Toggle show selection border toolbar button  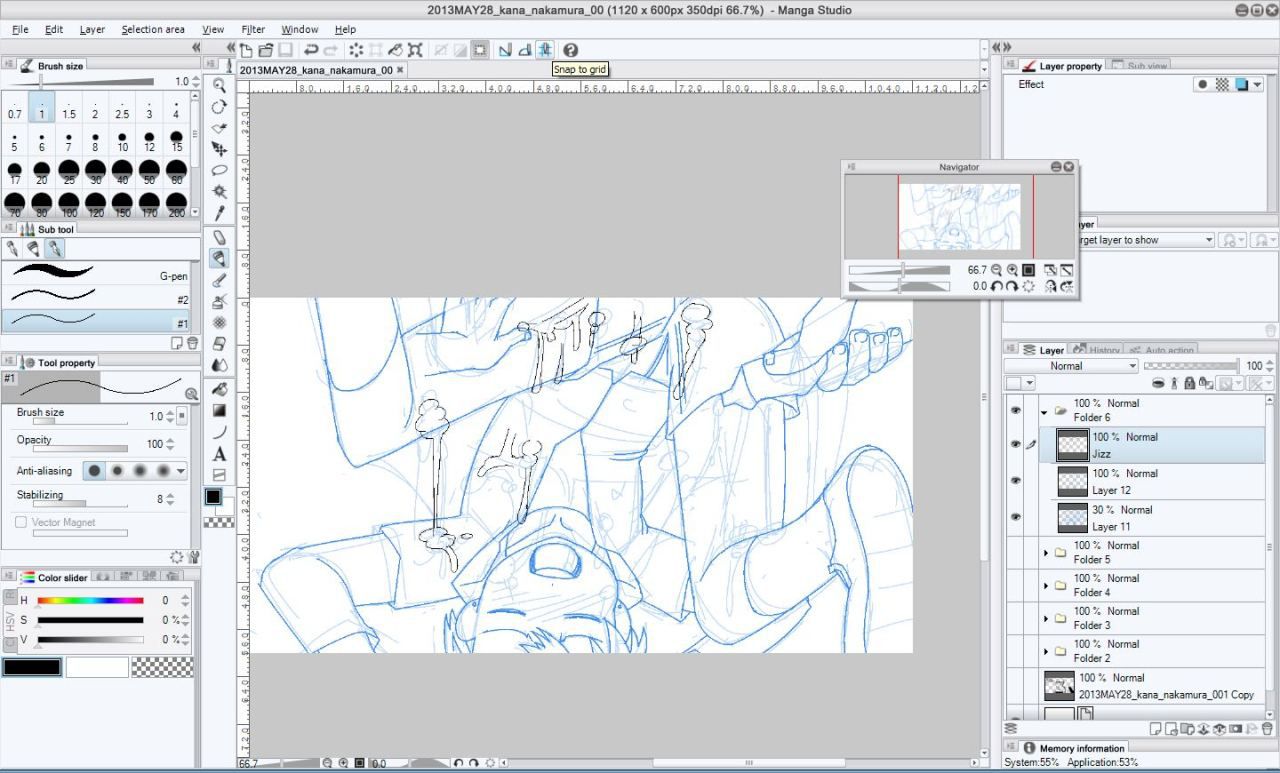coord(480,49)
